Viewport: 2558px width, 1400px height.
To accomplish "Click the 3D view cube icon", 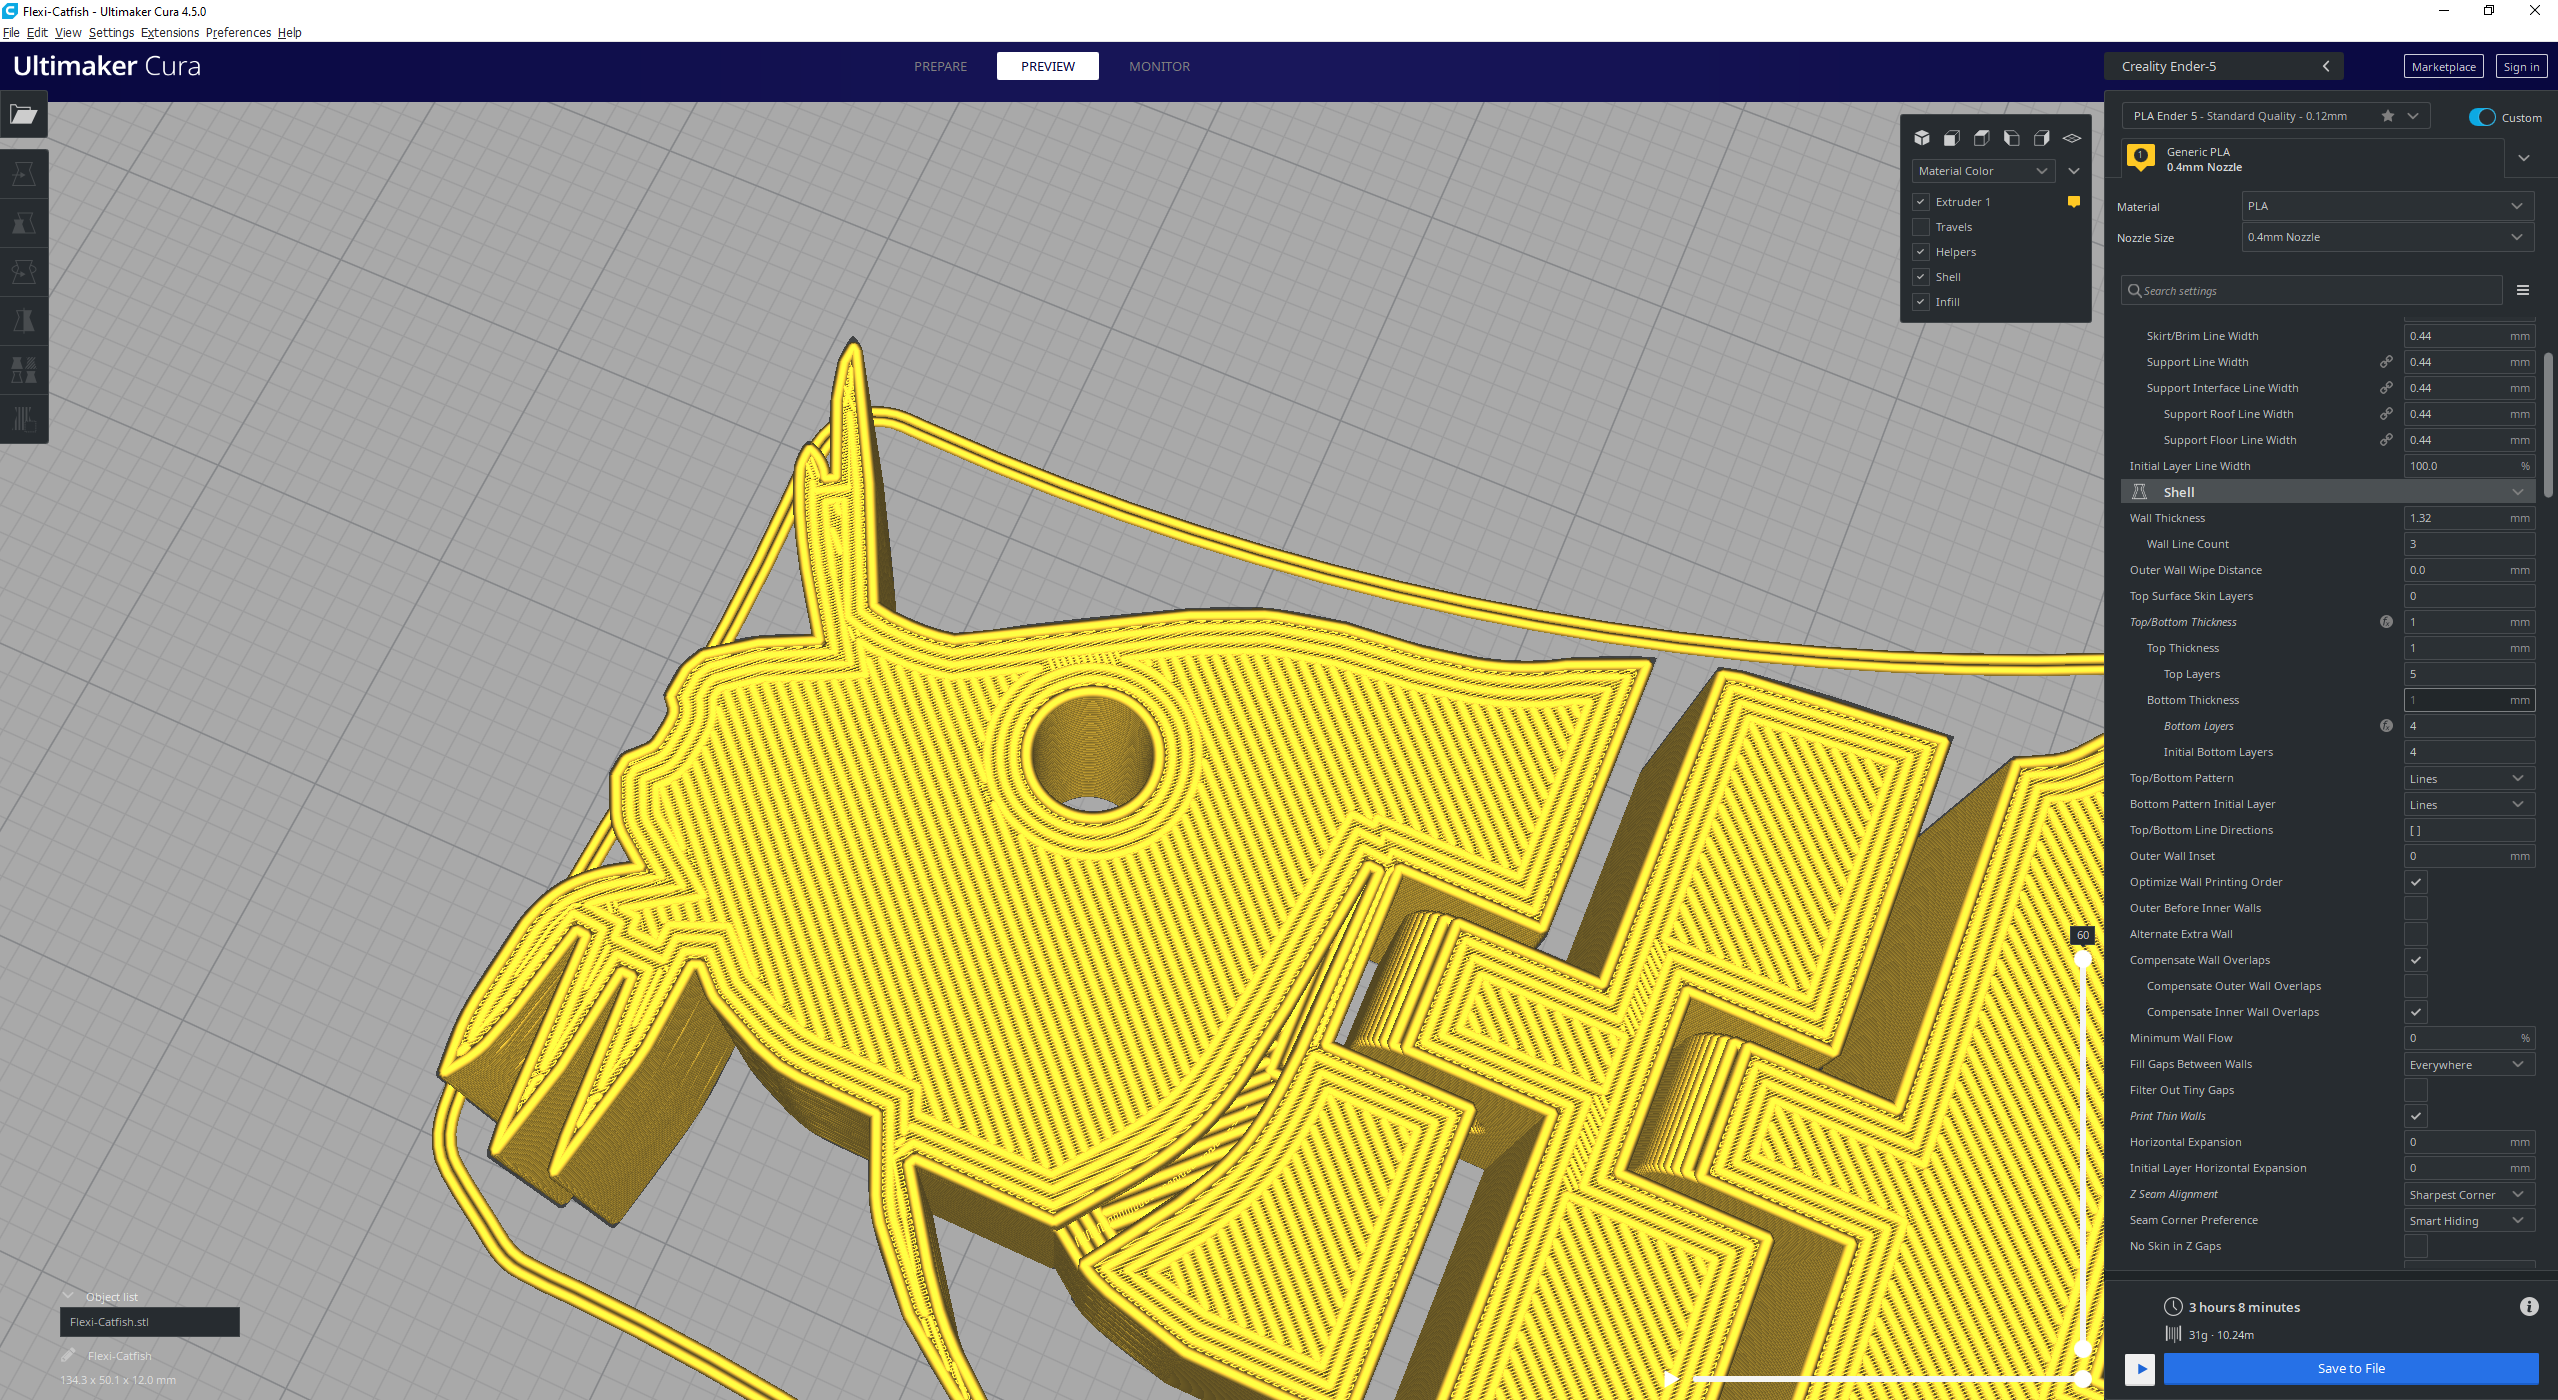I will tap(1921, 138).
